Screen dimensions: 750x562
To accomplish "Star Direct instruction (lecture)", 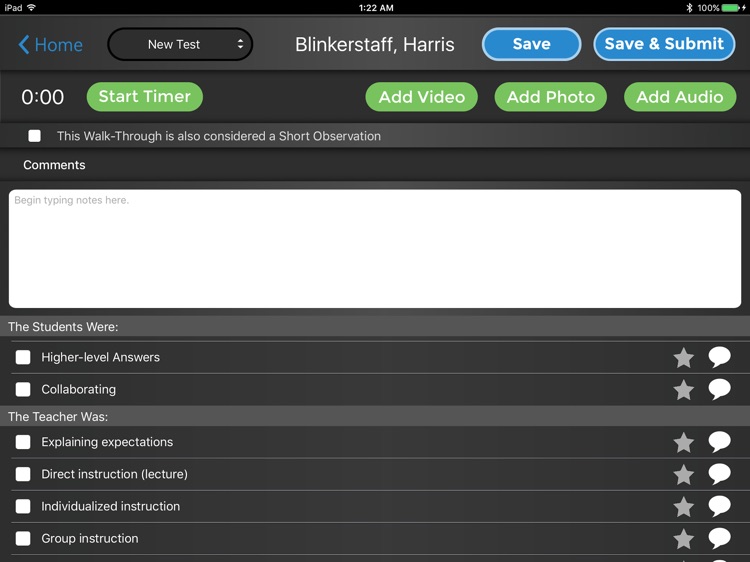I will 684,474.
